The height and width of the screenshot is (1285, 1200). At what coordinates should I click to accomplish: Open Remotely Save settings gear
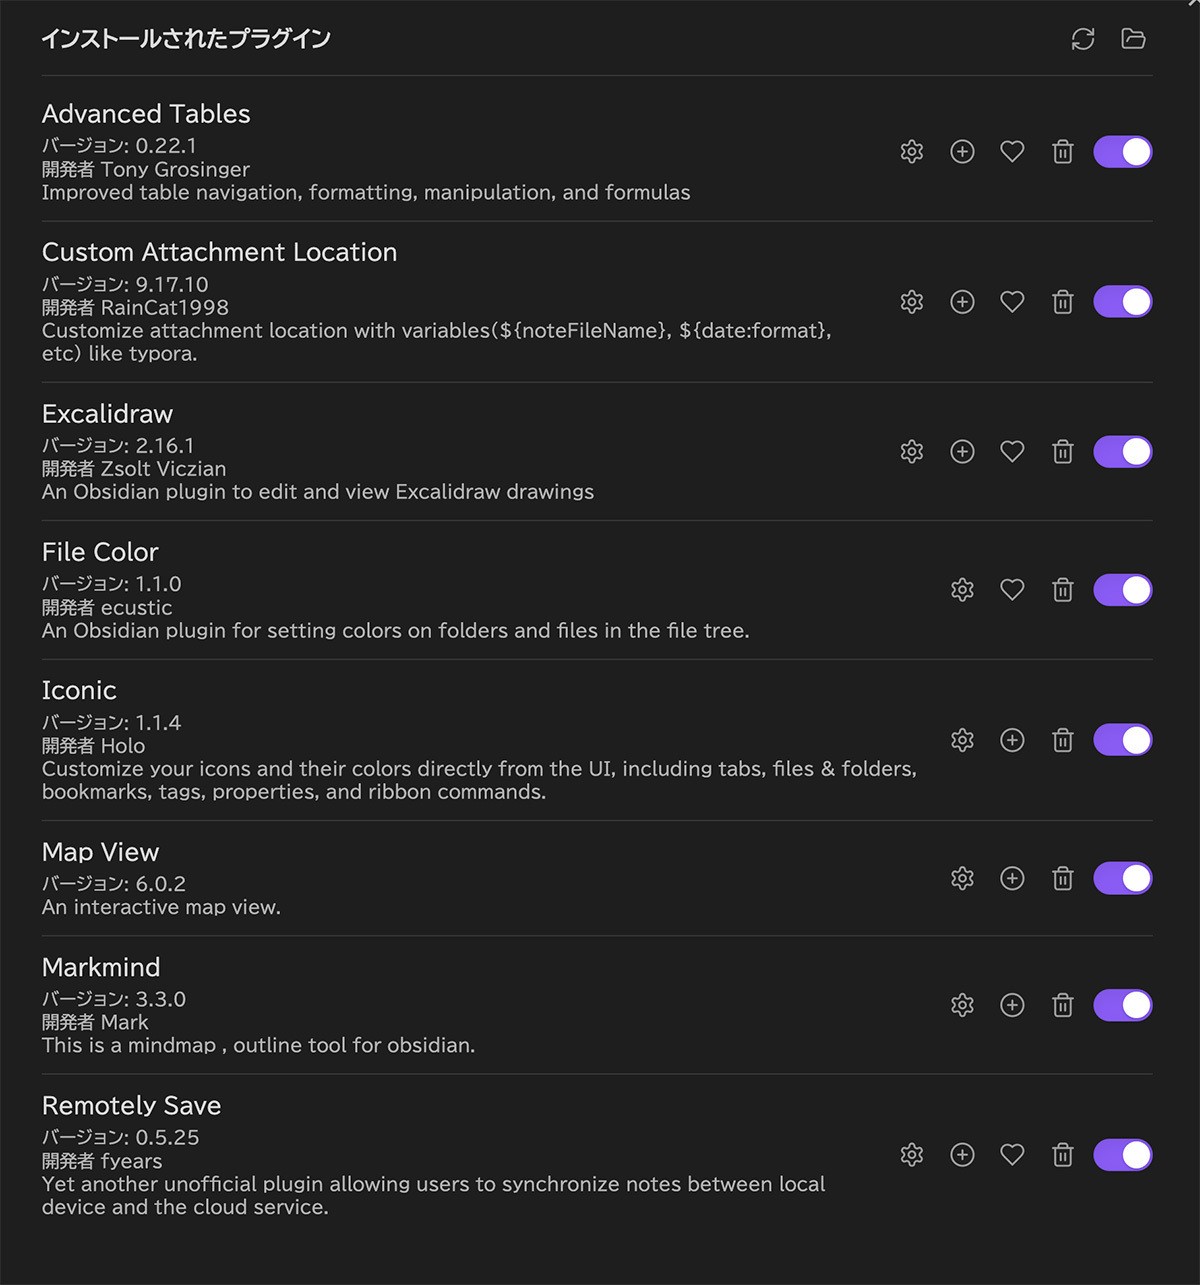coord(911,1155)
